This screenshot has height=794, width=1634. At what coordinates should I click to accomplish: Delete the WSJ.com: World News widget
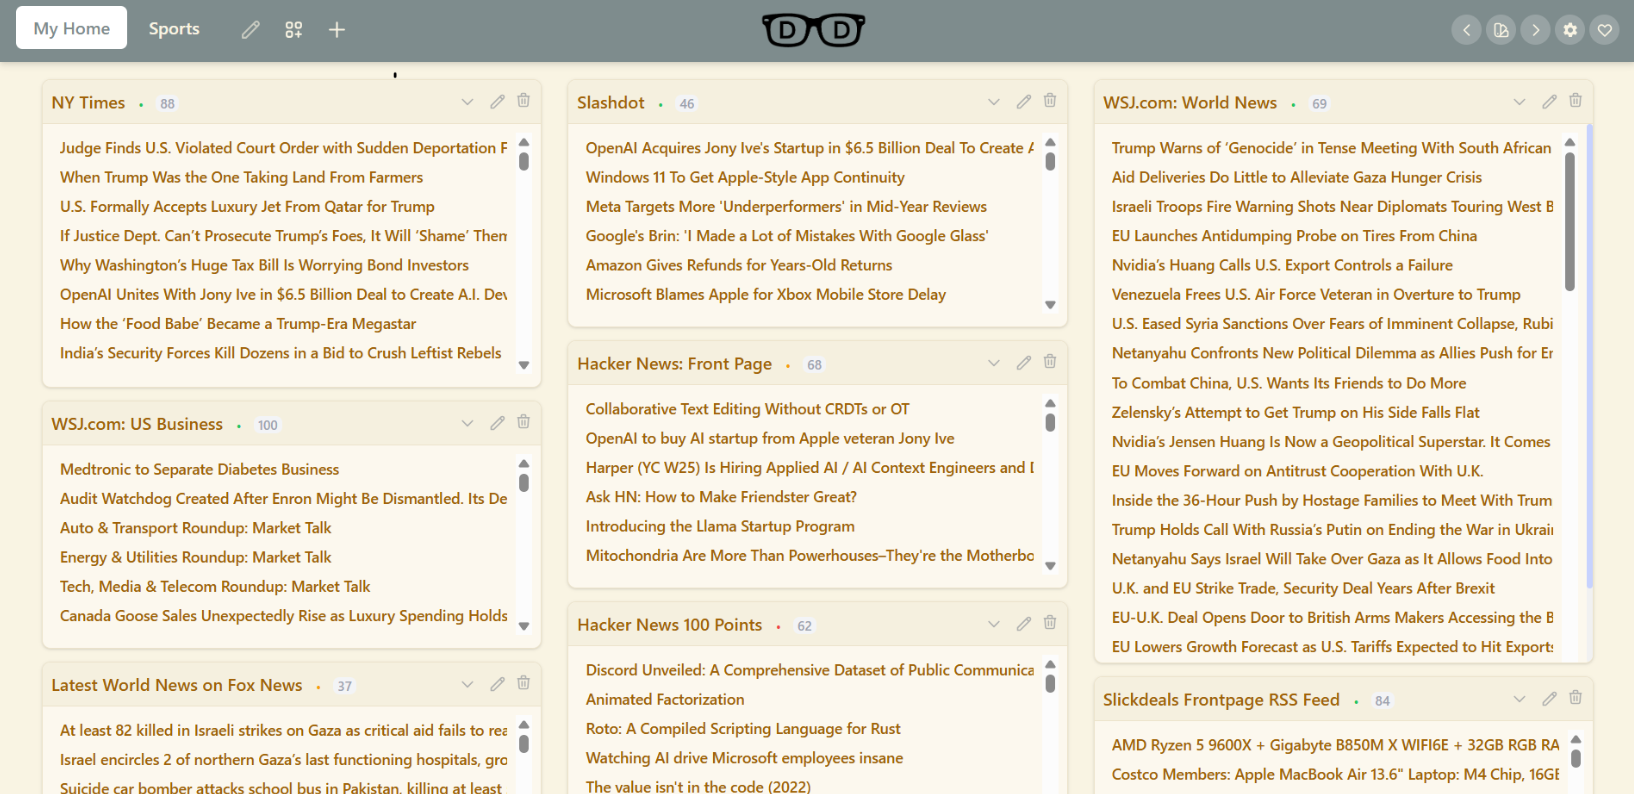(x=1576, y=101)
